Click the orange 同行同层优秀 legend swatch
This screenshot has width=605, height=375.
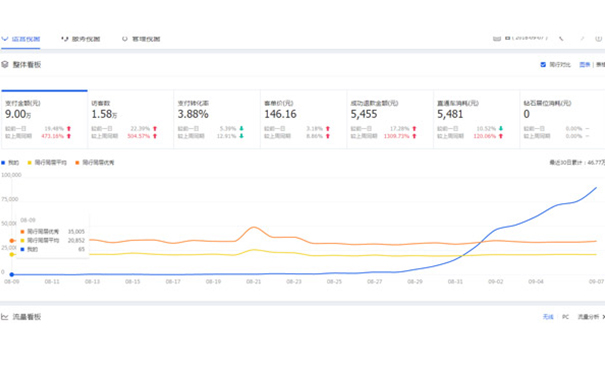78,163
